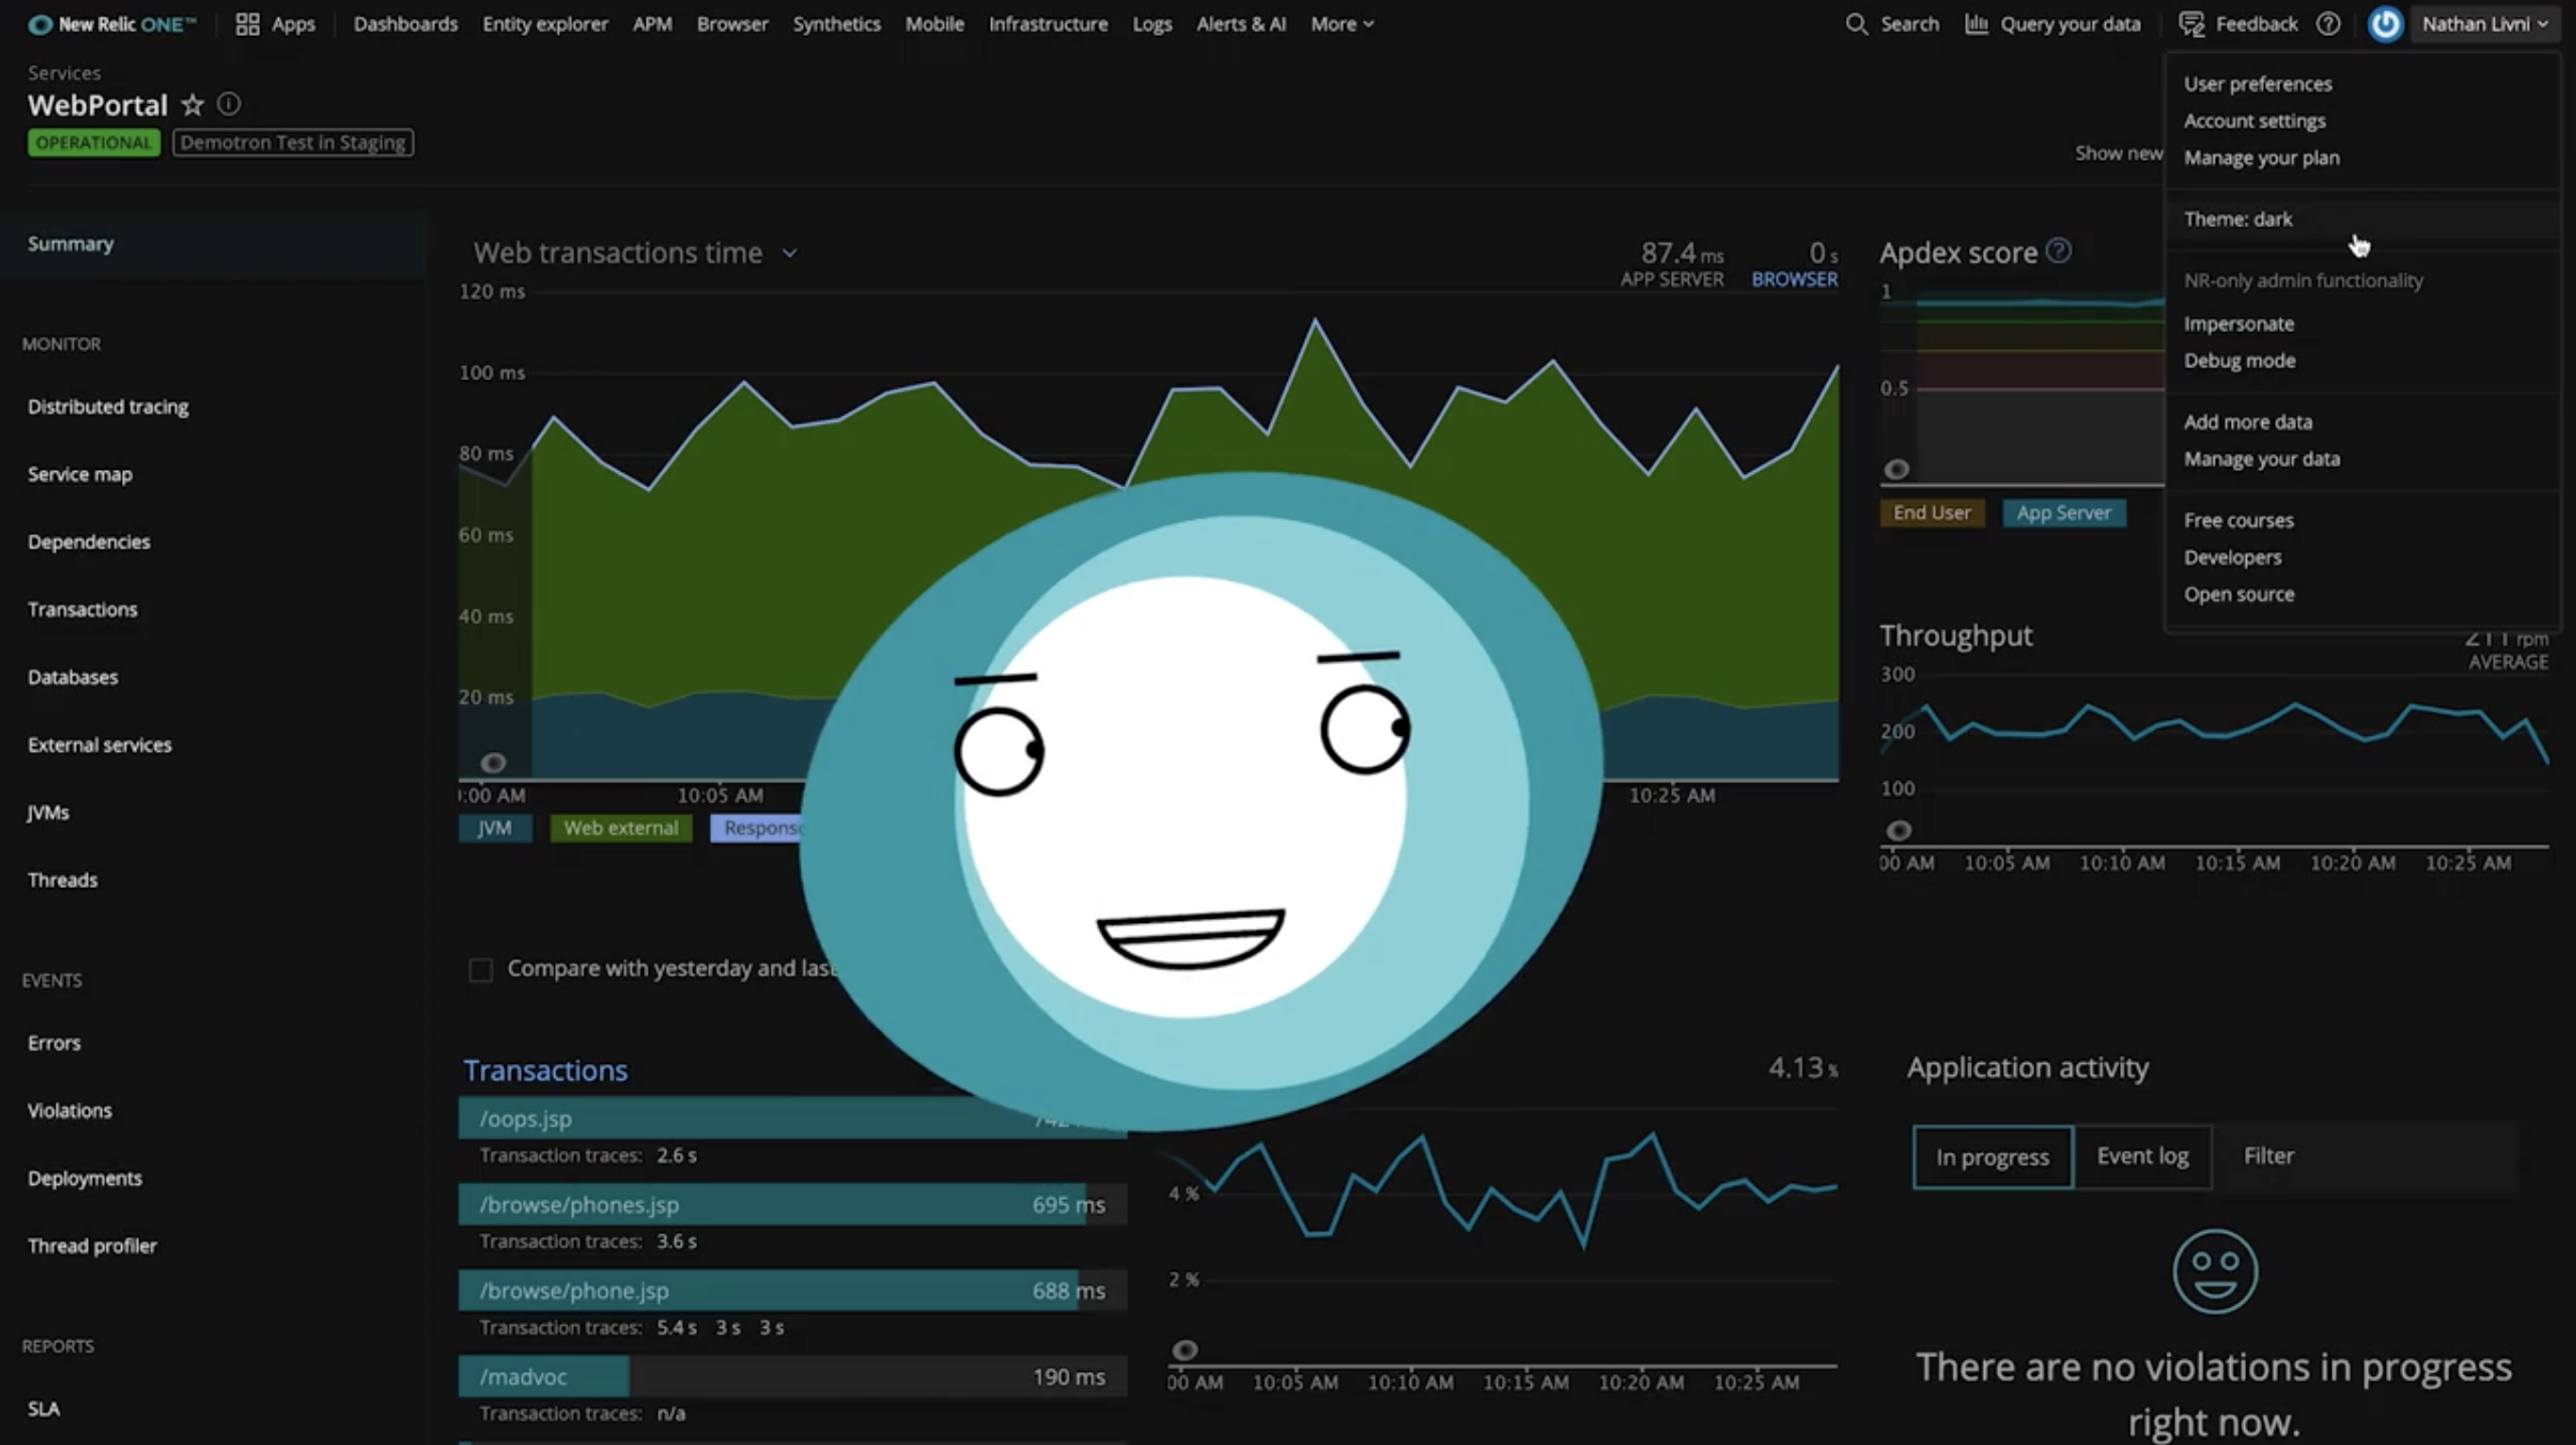Viewport: 2576px width, 1445px height.
Task: Toggle the Web external legend series
Action: (621, 828)
